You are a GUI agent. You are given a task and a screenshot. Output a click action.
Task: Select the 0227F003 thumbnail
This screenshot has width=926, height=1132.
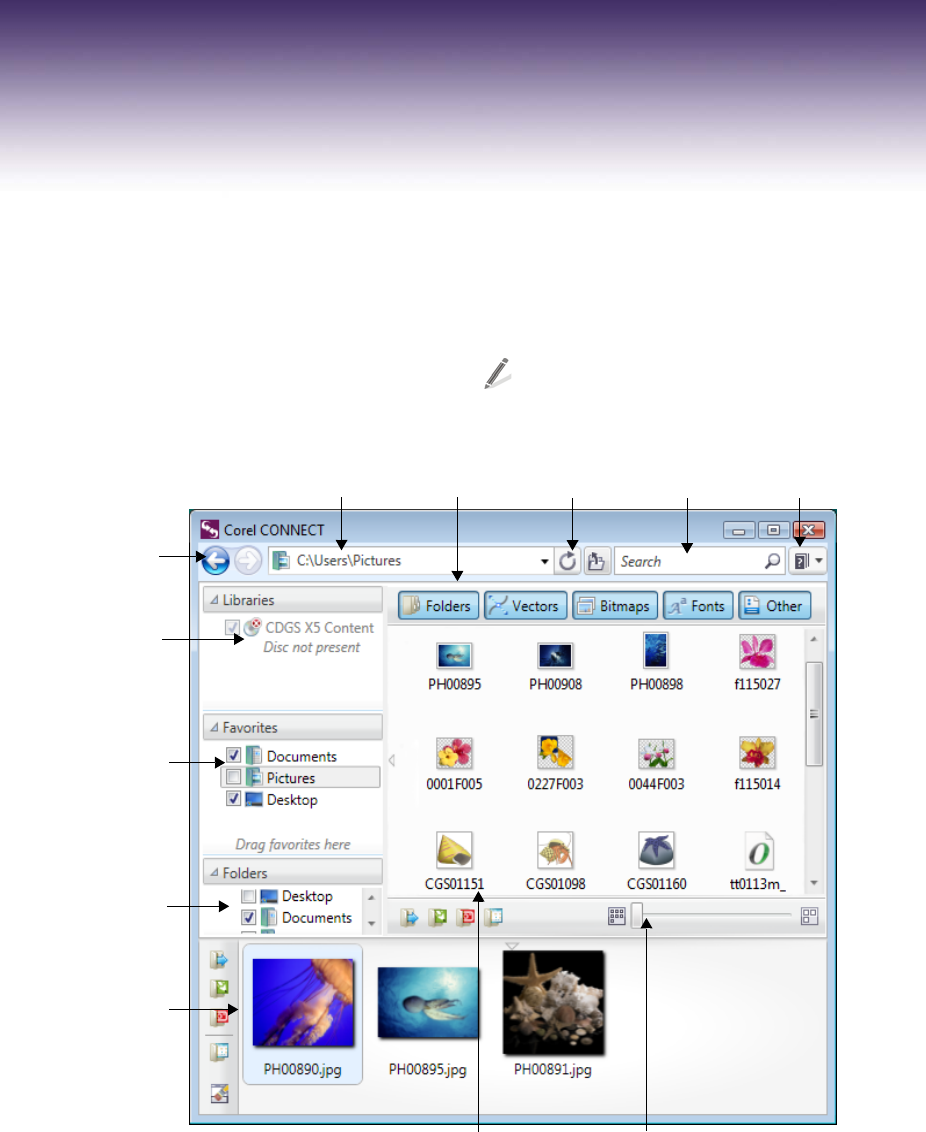coord(555,752)
